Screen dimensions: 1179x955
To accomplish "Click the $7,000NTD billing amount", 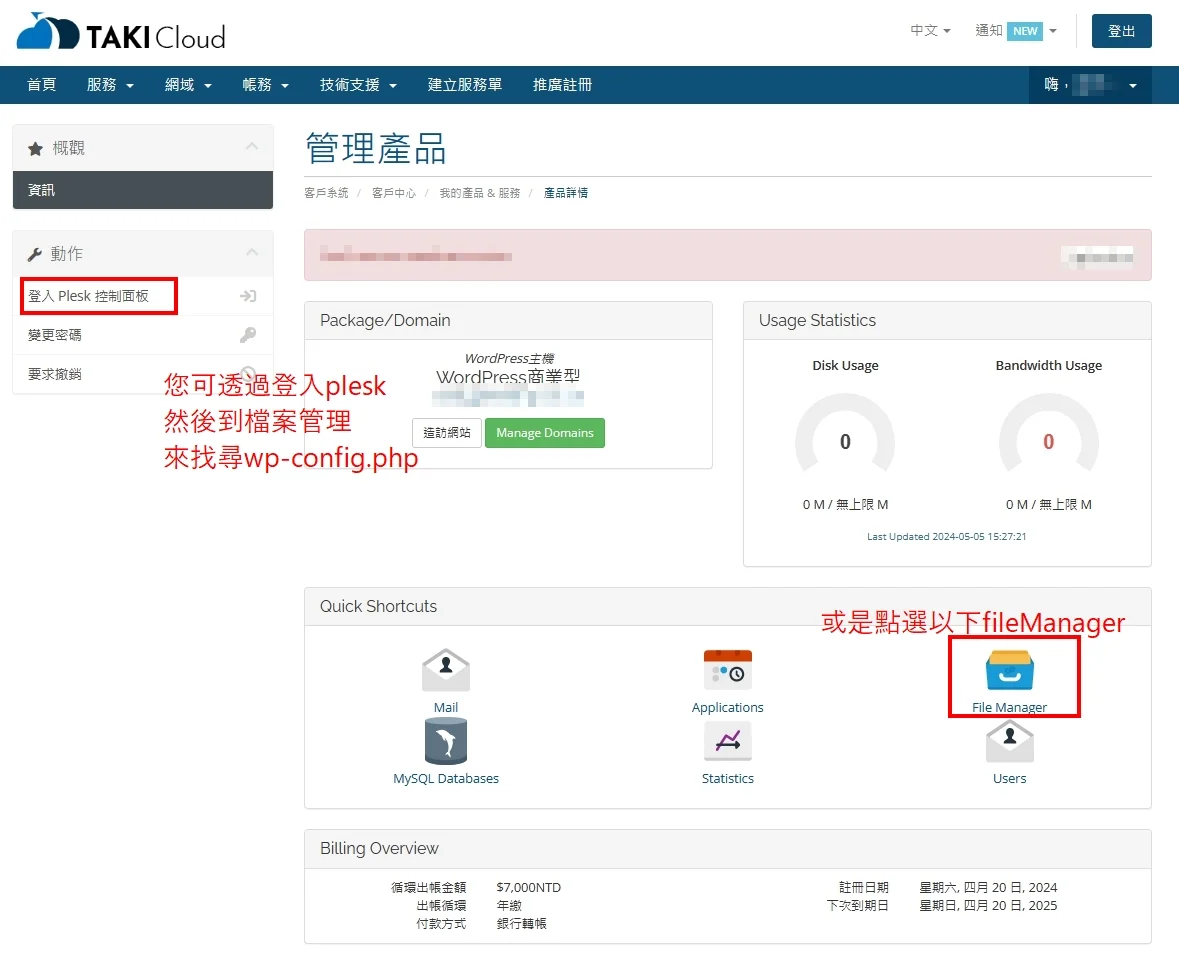I will (x=529, y=888).
